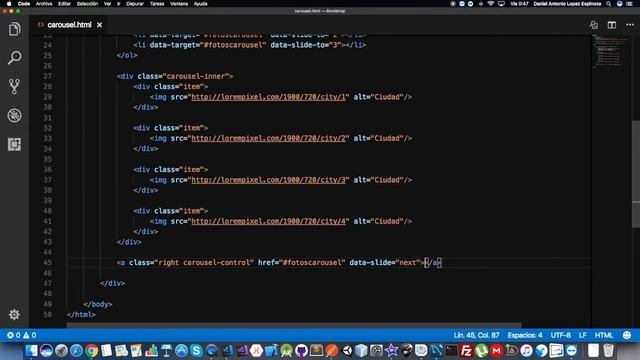This screenshot has height=360, width=640.
Task: Follow the lorempixel city/1 image link
Action: click(269, 97)
